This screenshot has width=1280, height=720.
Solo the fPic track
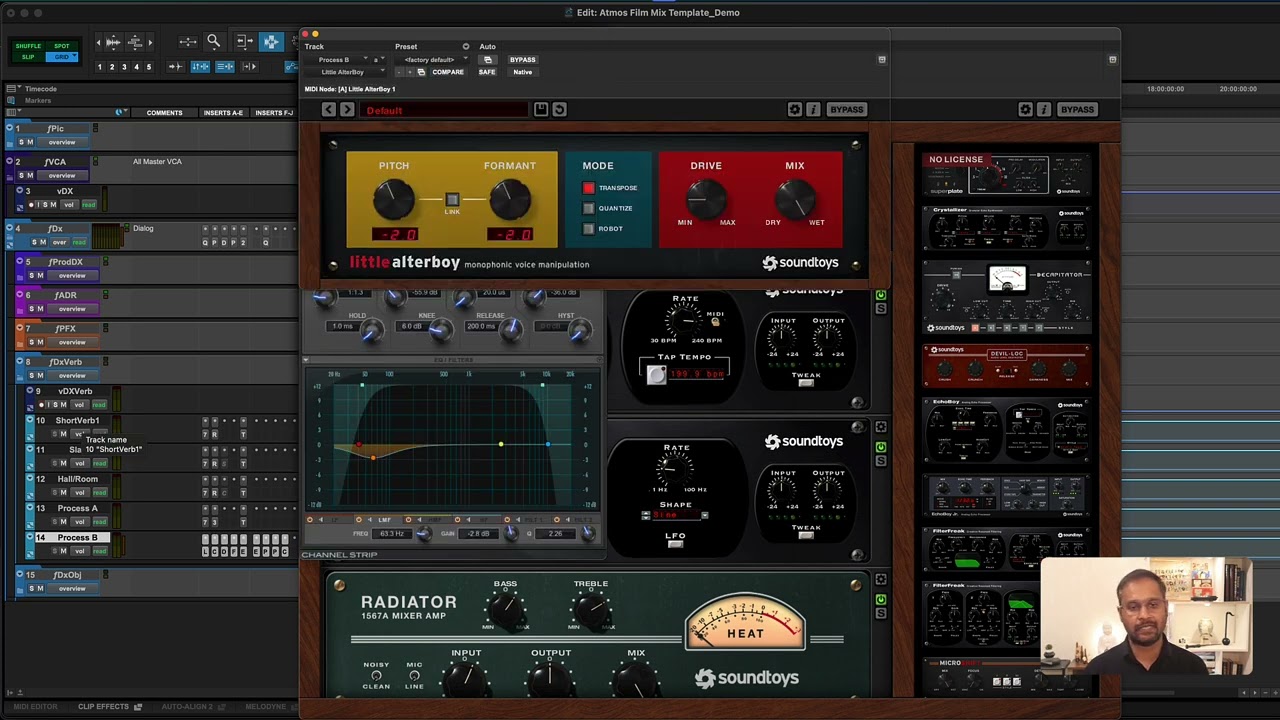[22, 142]
